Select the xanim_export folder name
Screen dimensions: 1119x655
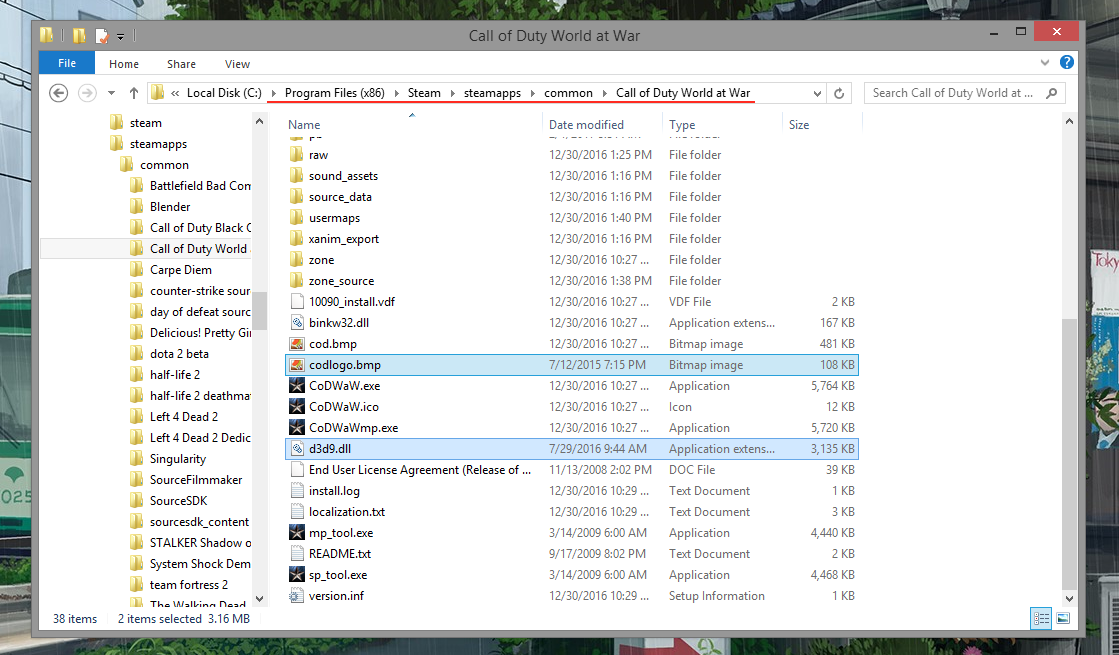pos(344,239)
